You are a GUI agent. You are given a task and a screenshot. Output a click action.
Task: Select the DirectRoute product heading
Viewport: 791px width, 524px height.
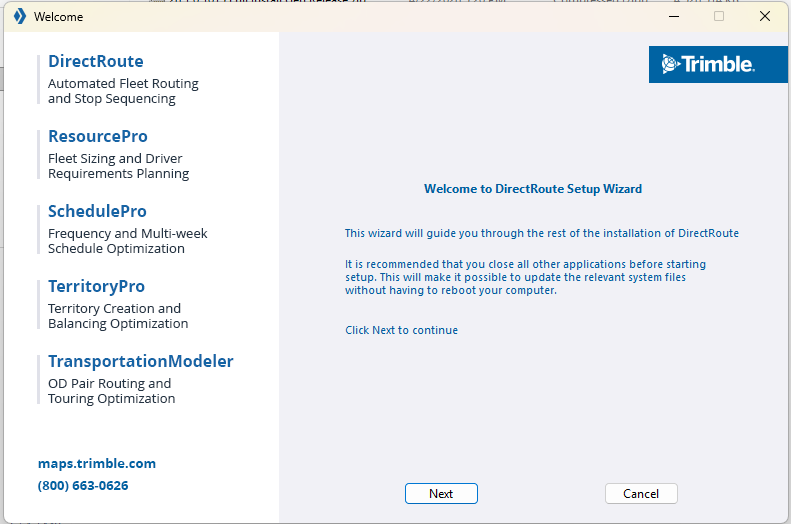(x=96, y=62)
